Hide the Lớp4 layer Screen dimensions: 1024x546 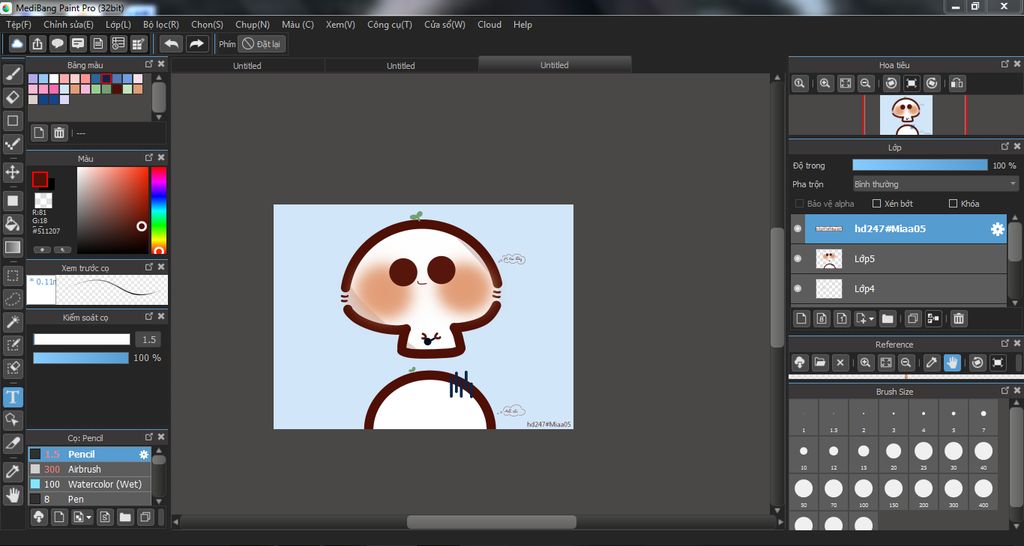[797, 289]
